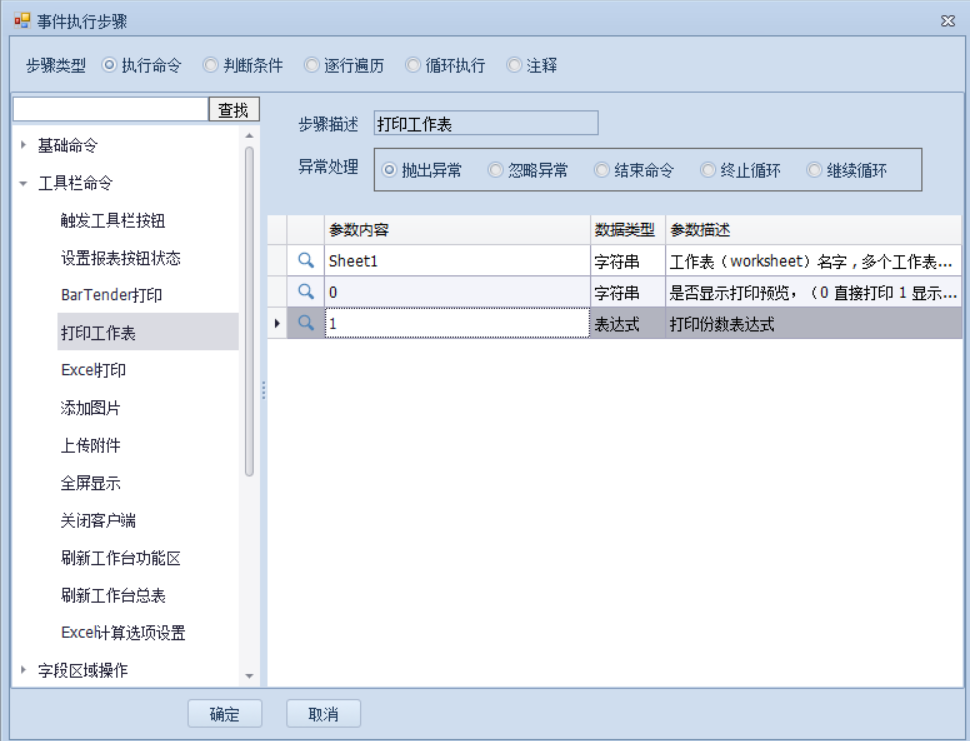Expand the 基础命令 tree node
The width and height of the screenshot is (970, 741).
point(24,145)
